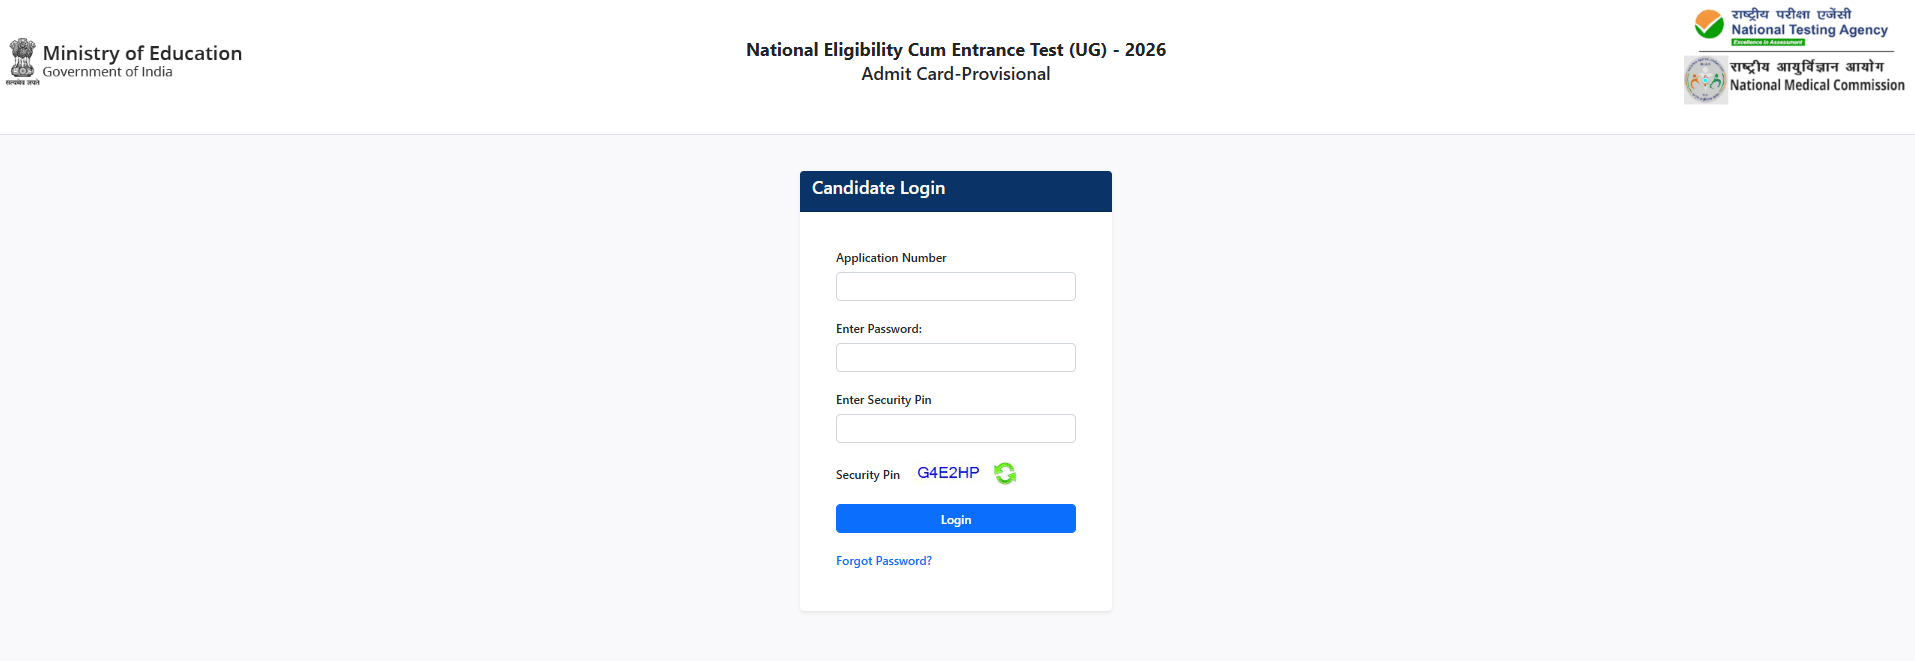Click the Ministry of Education emblem
The image size is (1915, 661).
[x=22, y=60]
